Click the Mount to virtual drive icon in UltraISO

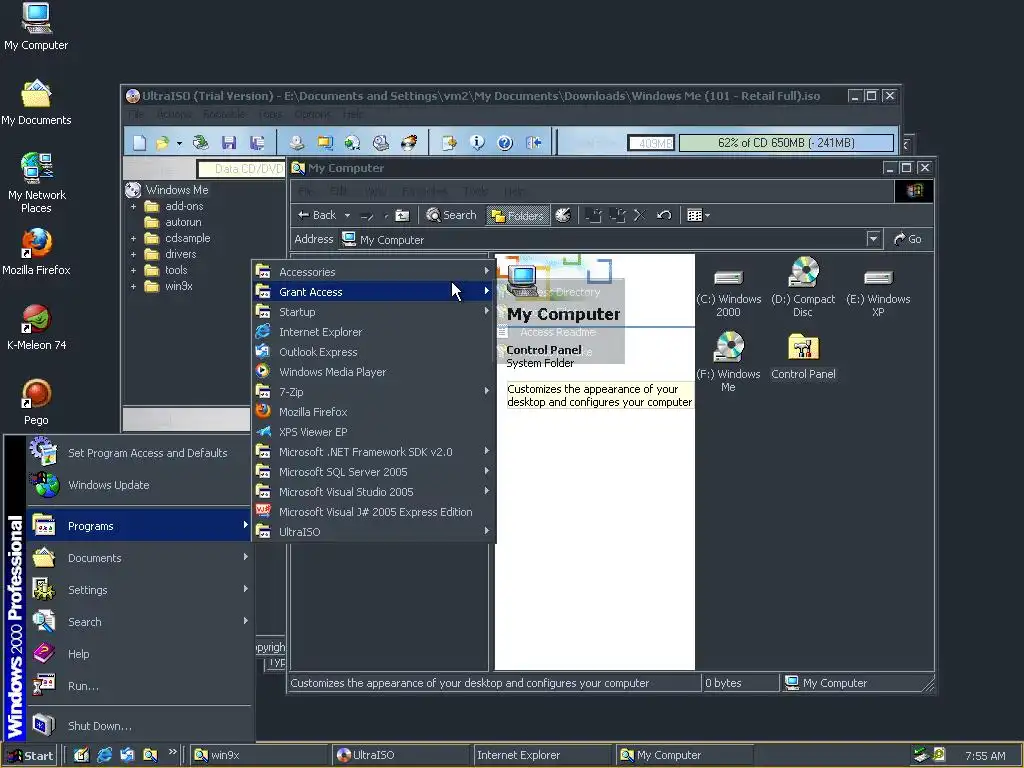pyautogui.click(x=381, y=142)
